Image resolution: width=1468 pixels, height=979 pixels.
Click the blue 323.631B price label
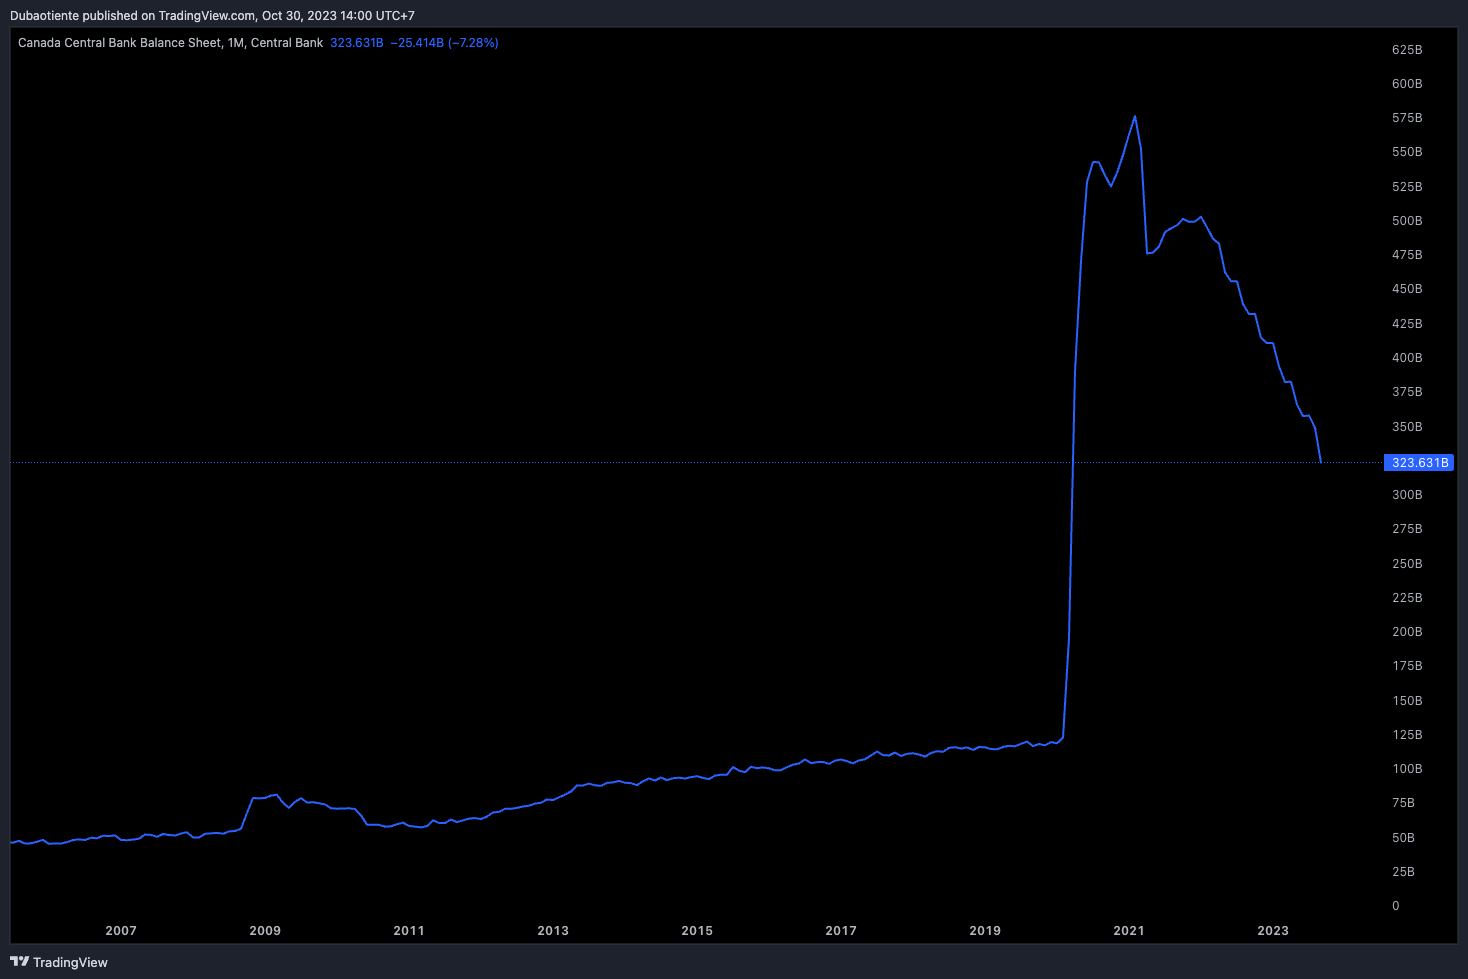[x=1419, y=462]
